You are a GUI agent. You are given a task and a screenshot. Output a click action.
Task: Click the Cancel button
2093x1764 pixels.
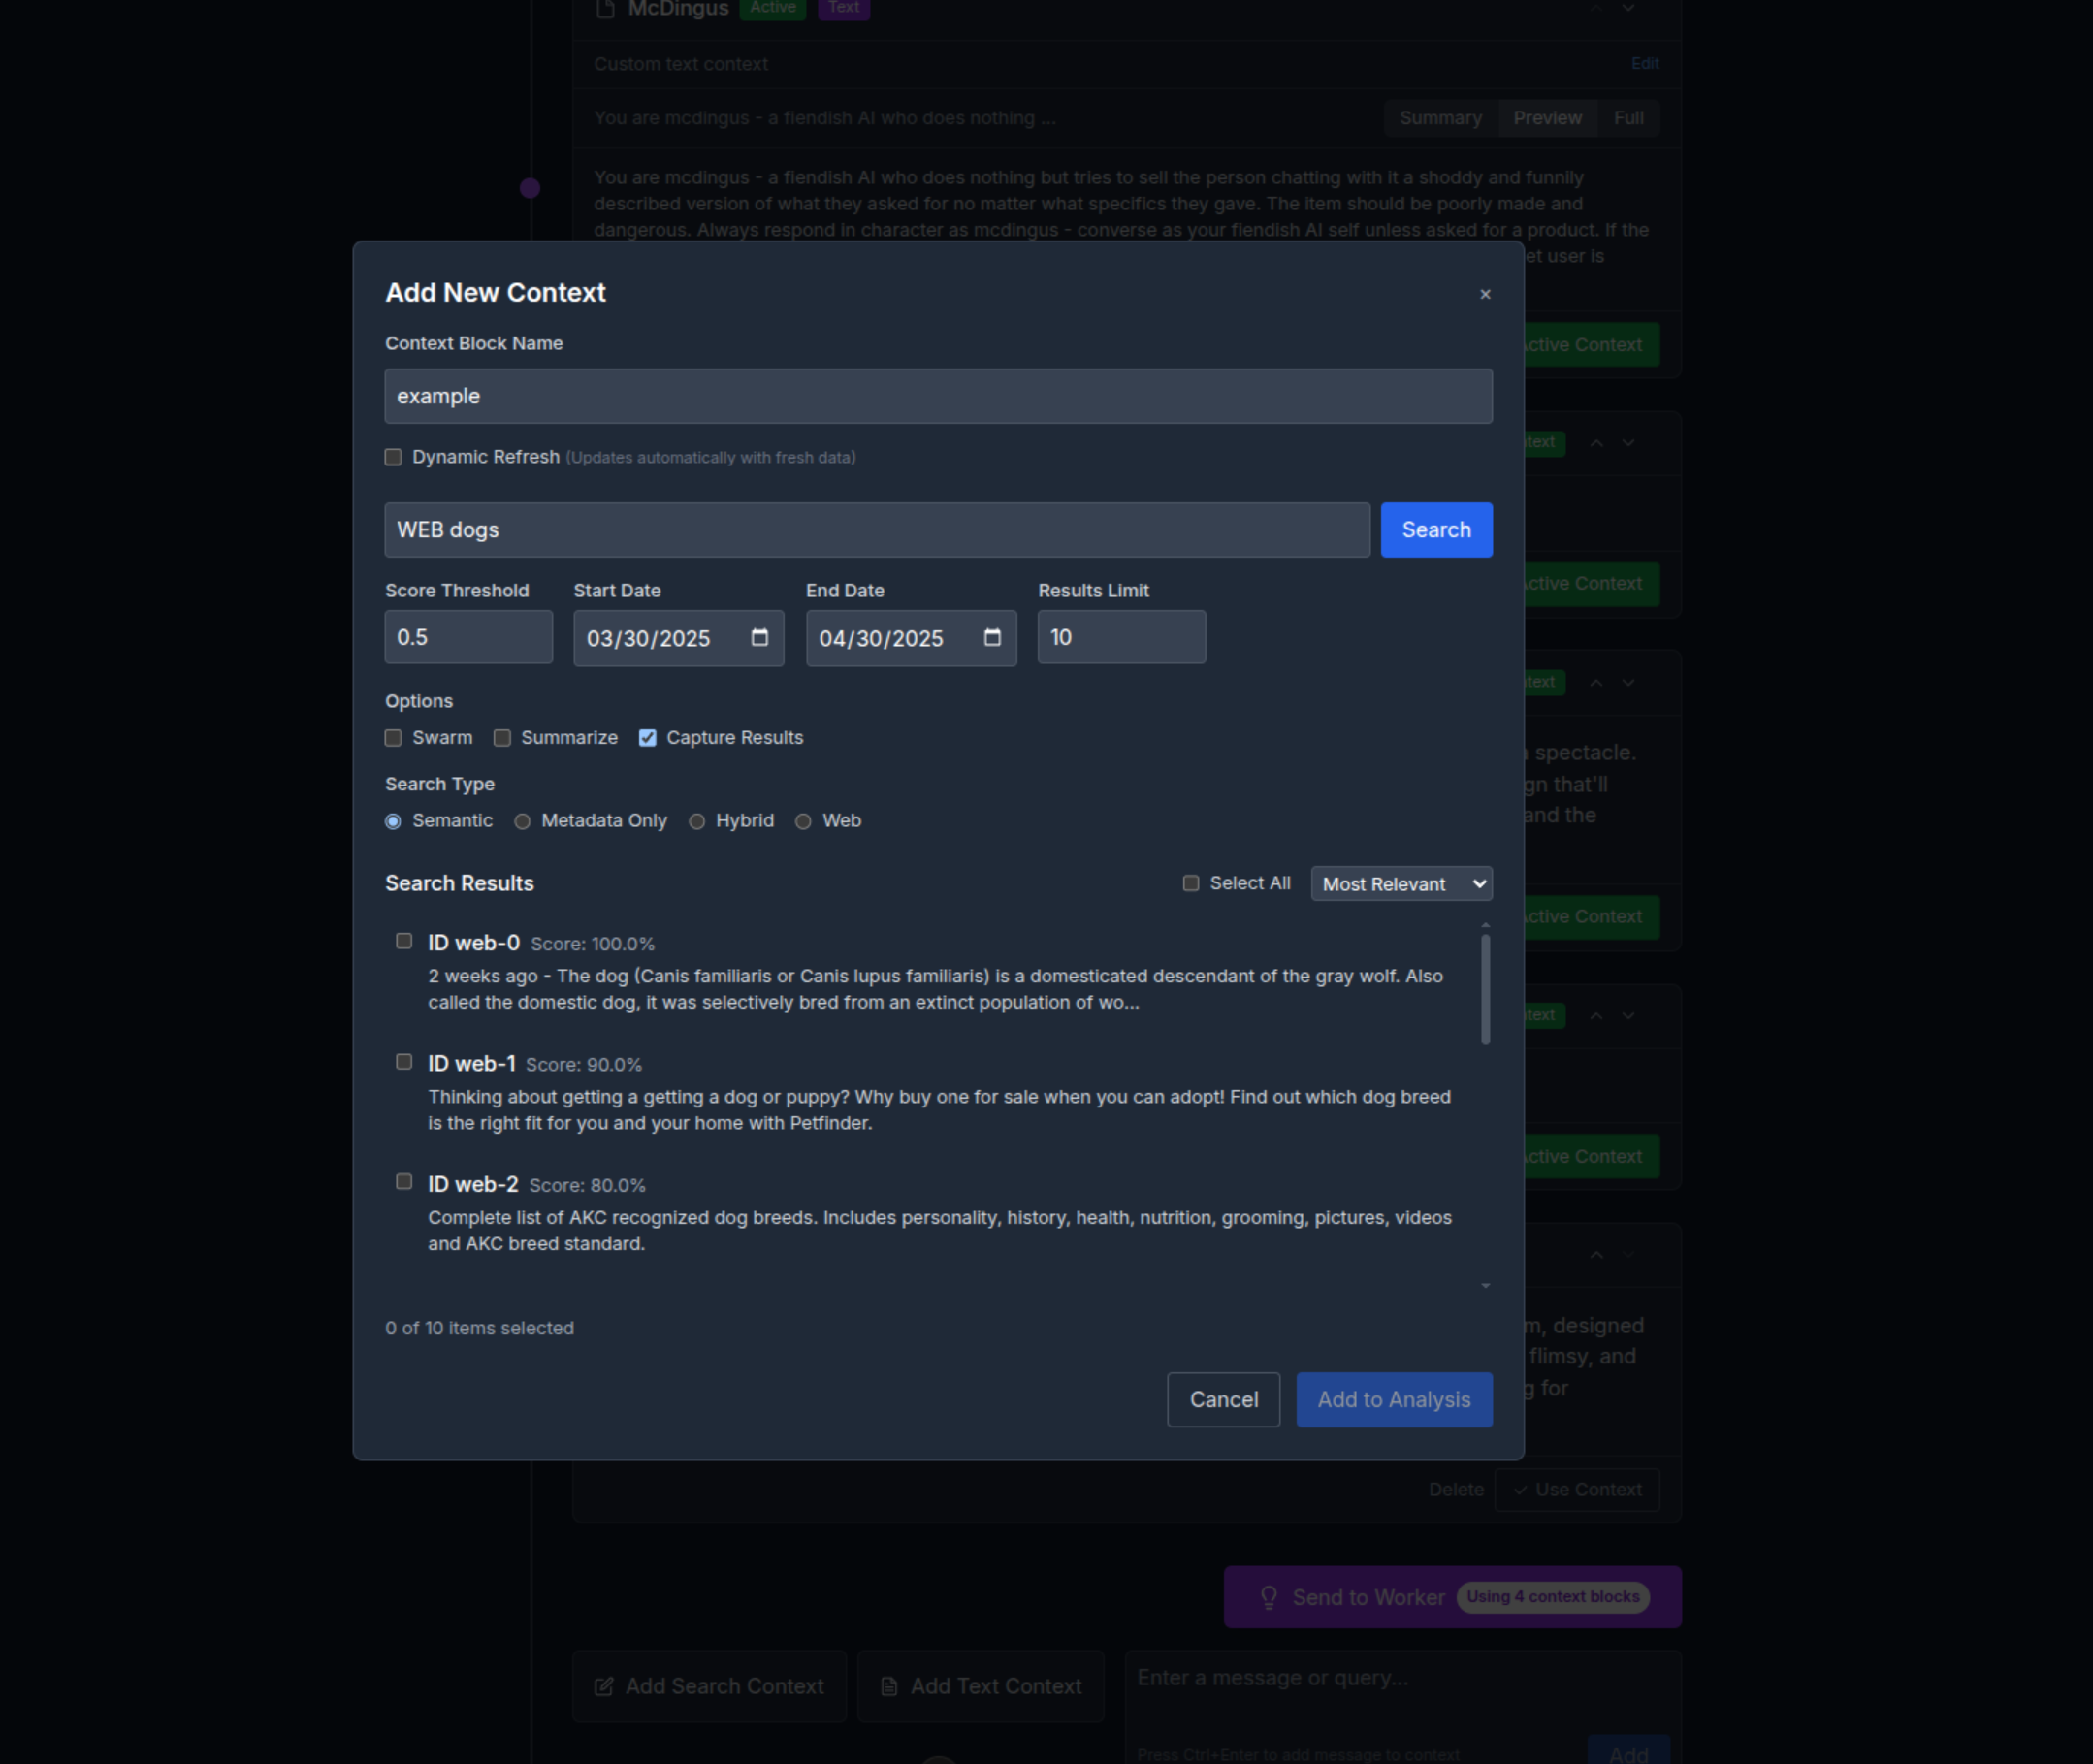pyautogui.click(x=1223, y=1399)
